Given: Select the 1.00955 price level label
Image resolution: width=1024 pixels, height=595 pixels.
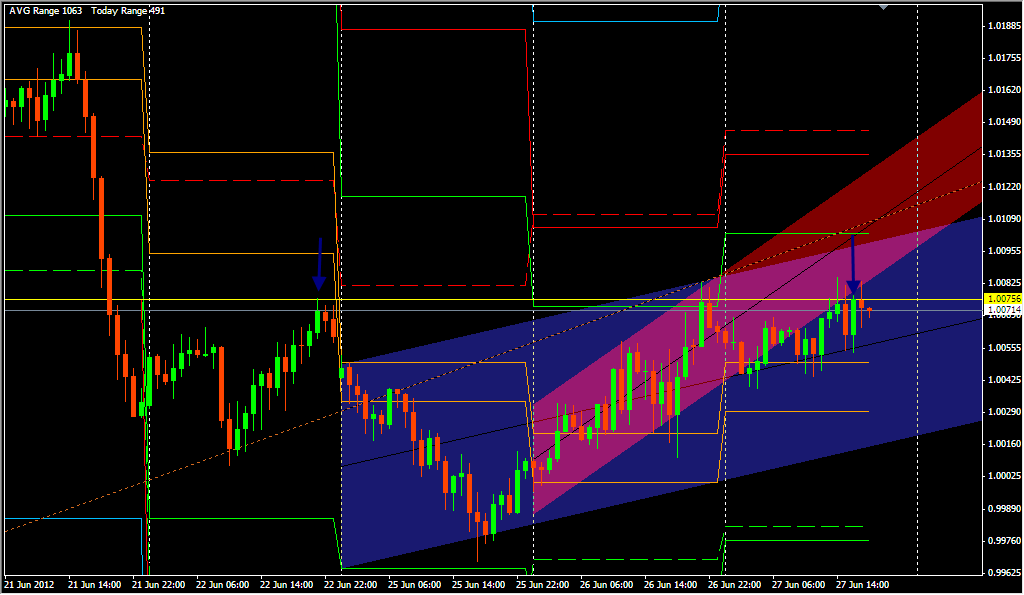Looking at the screenshot, I should (1004, 251).
